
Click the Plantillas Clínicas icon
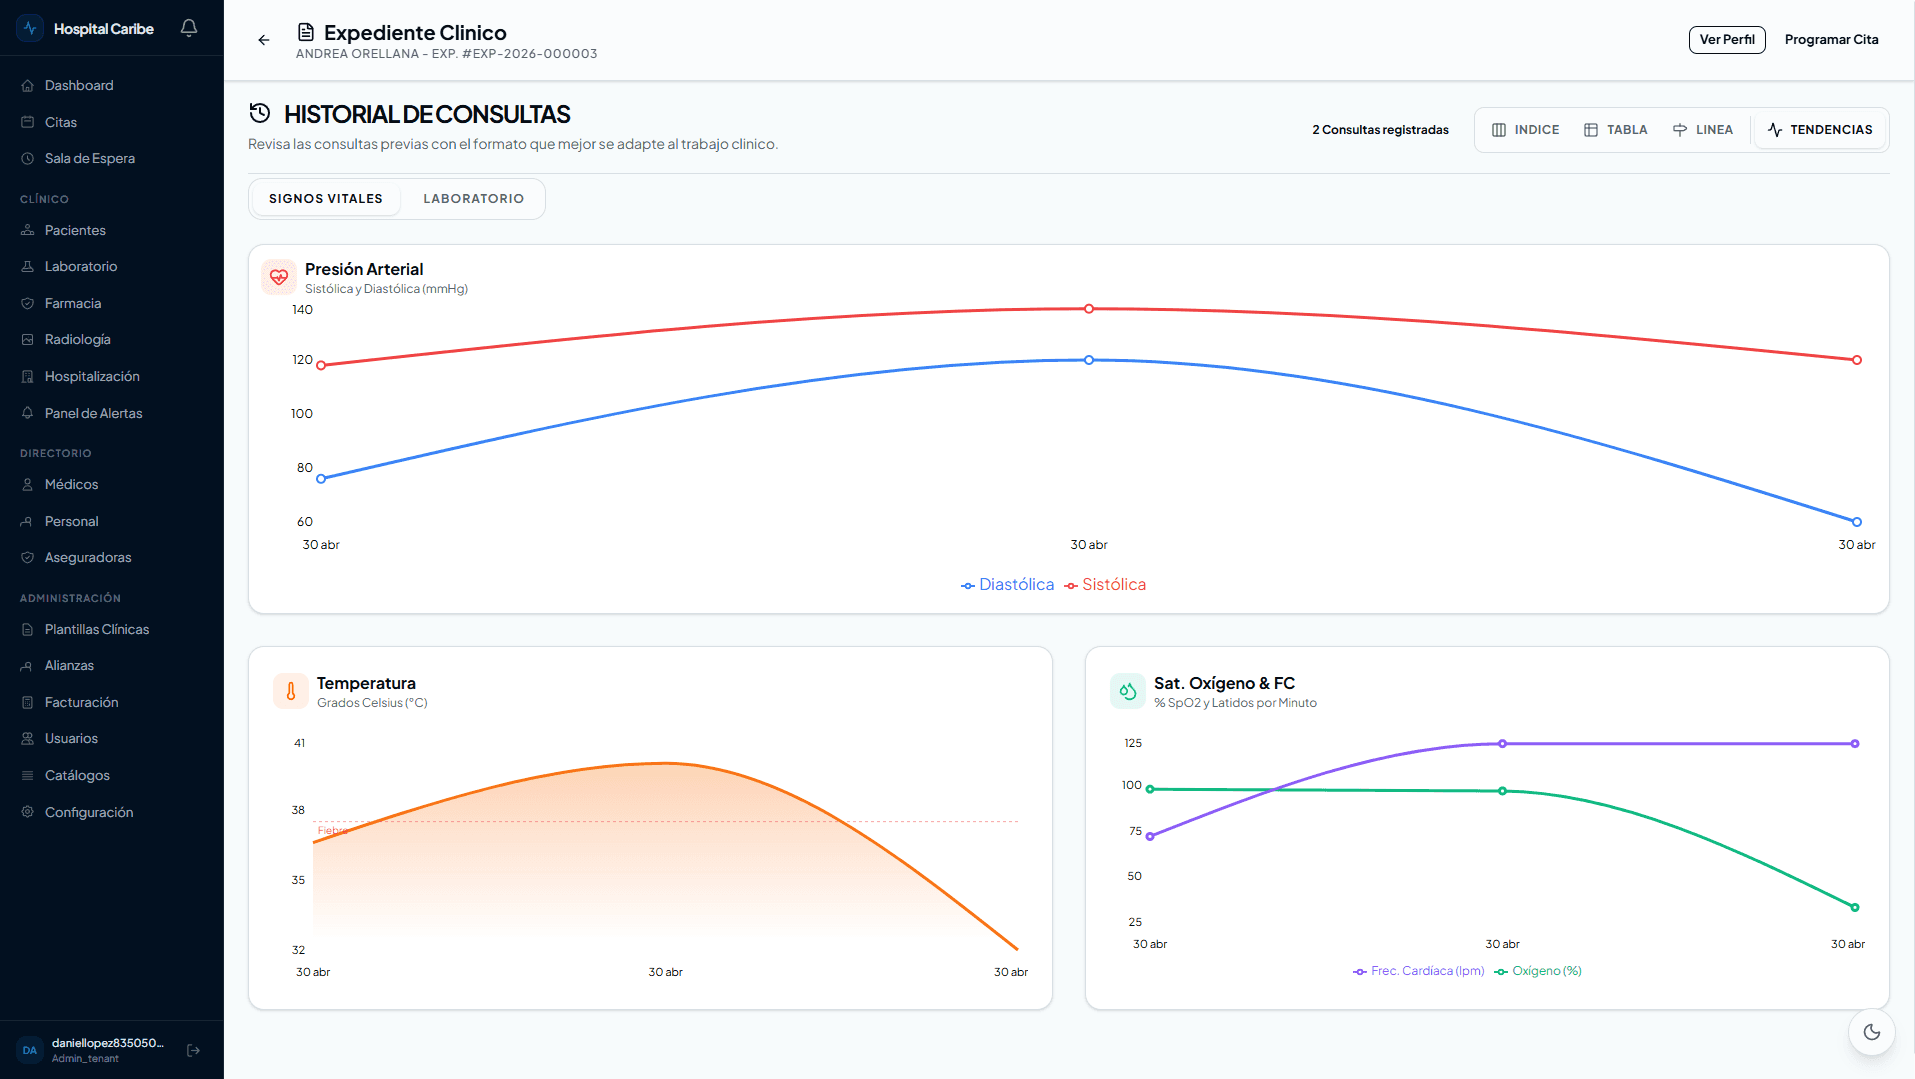point(28,630)
